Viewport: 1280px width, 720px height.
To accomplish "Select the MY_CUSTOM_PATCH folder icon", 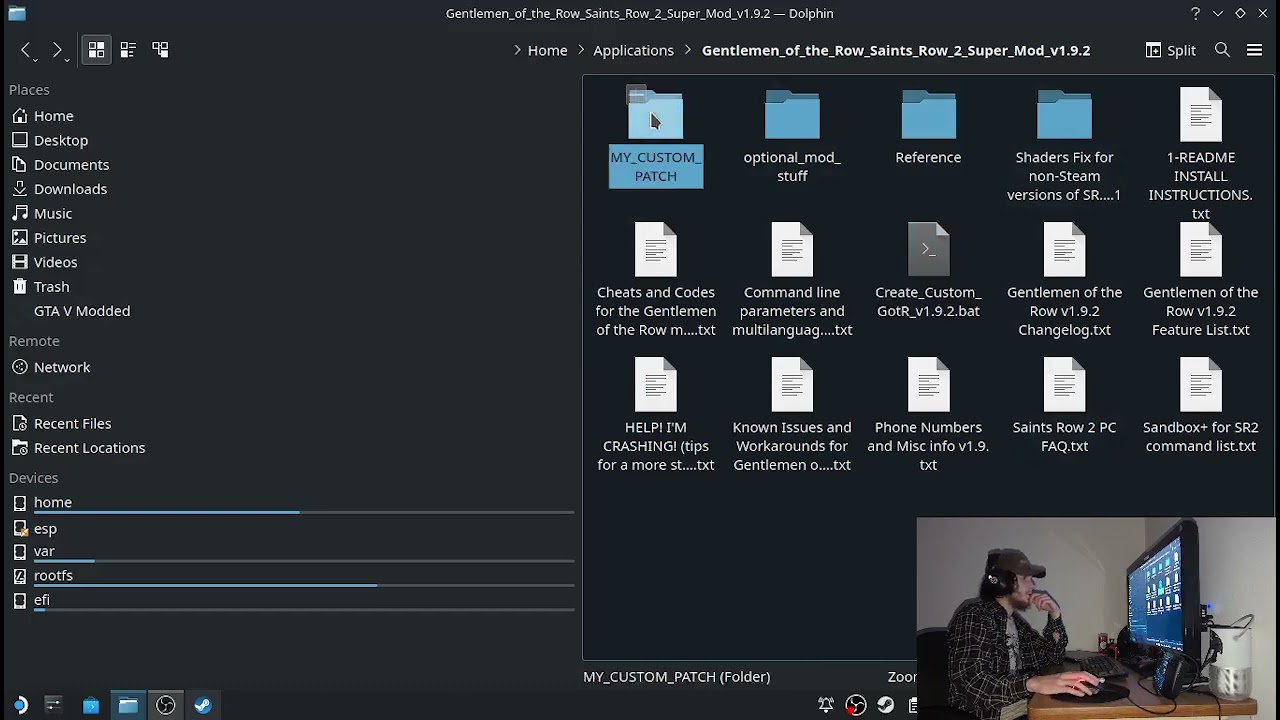I will (656, 114).
